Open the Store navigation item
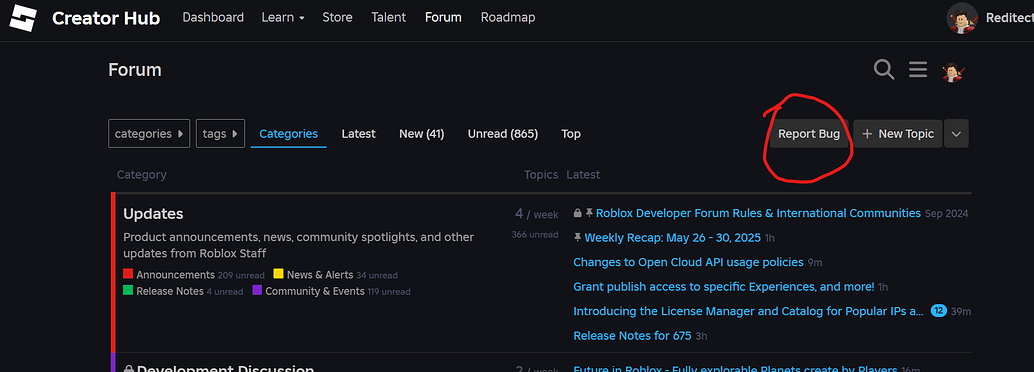 [x=337, y=17]
